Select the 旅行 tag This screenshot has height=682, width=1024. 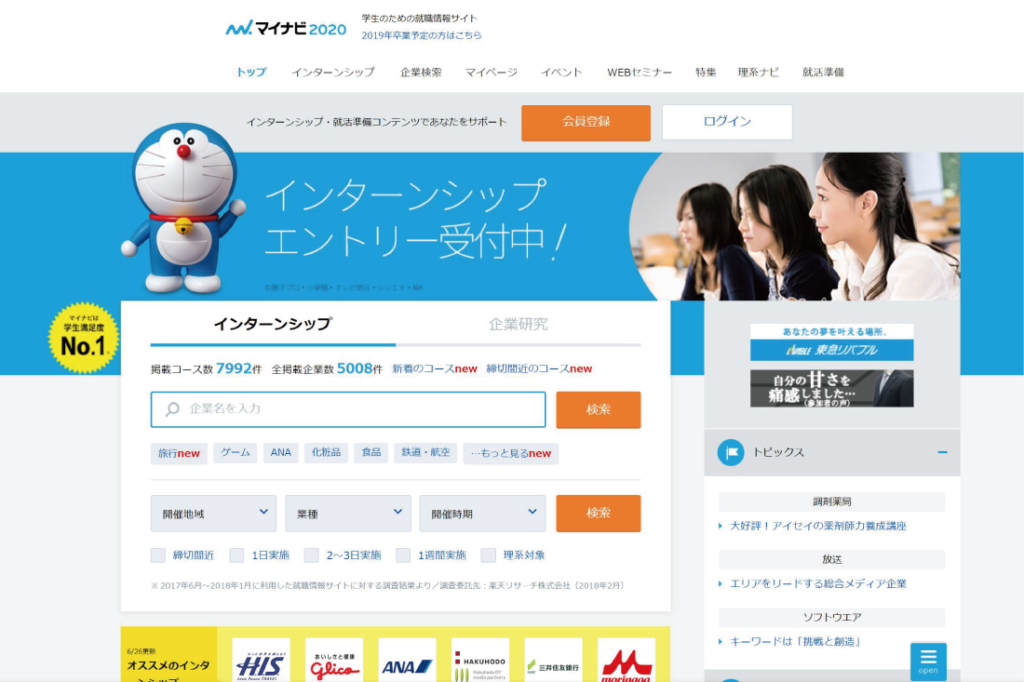point(179,453)
